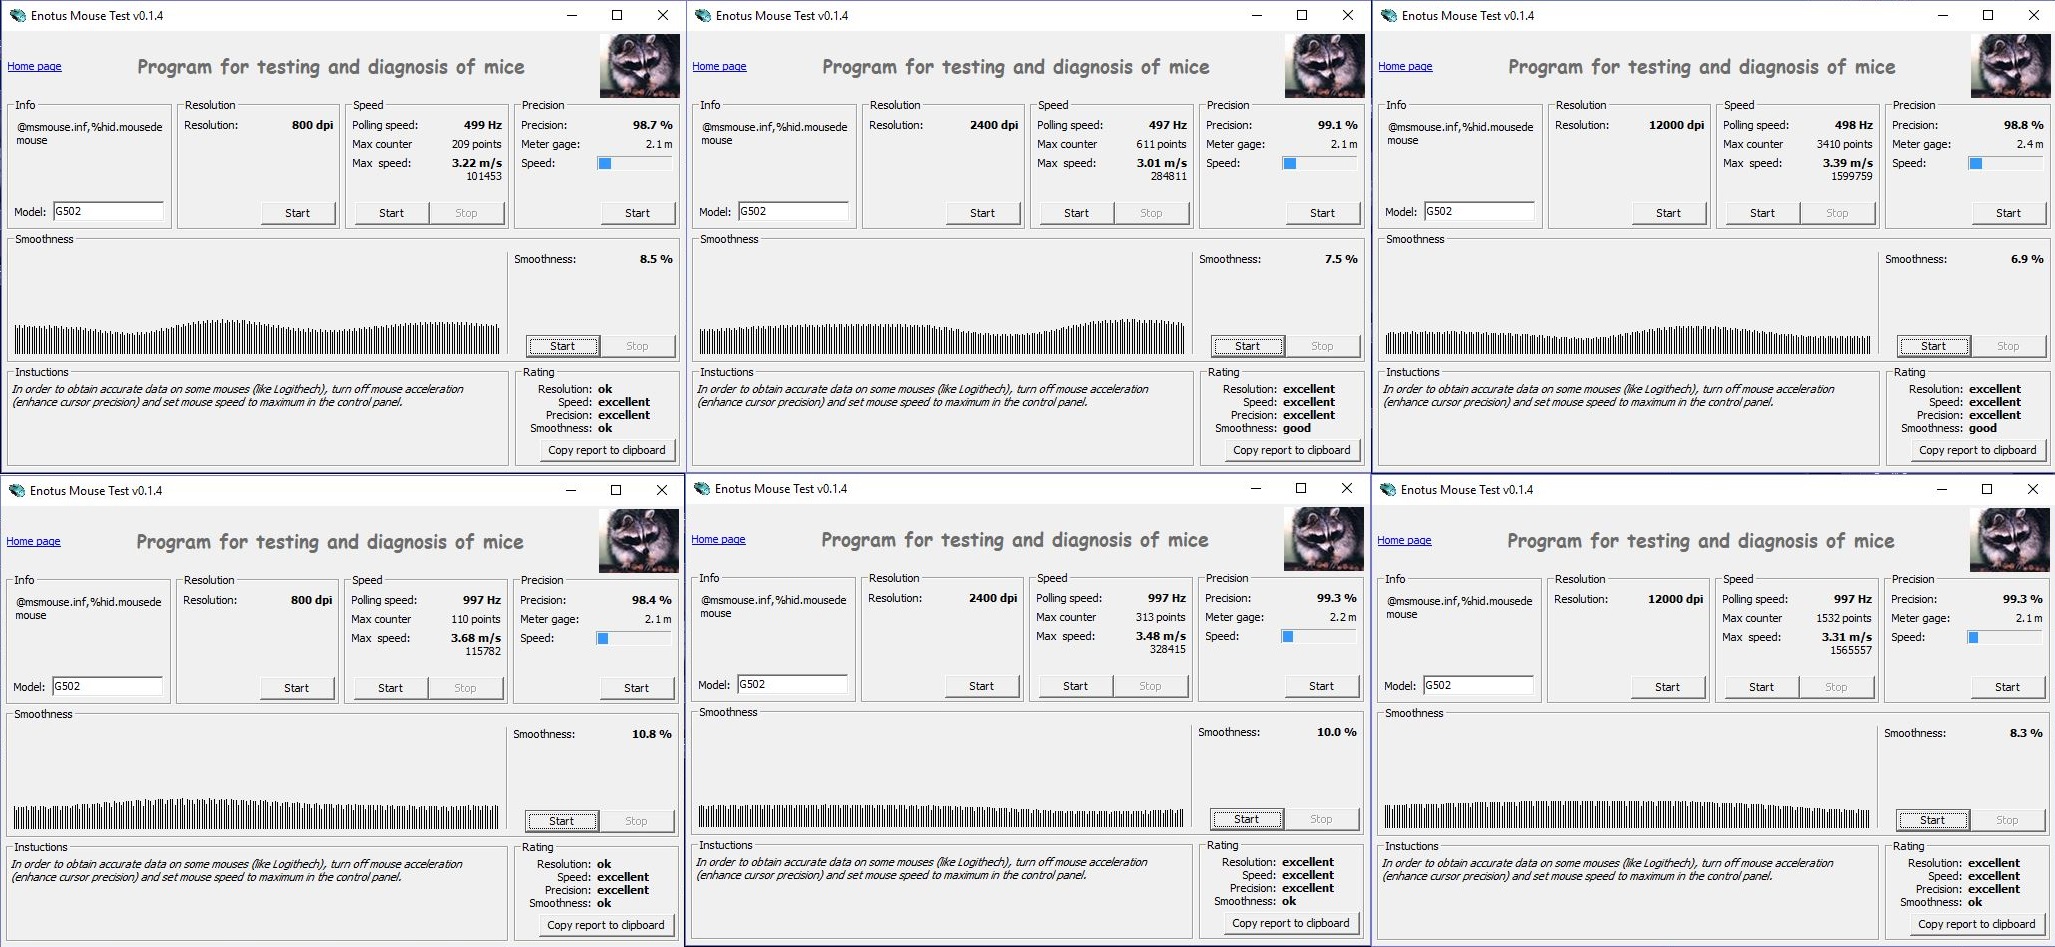The image size is (2055, 947).
Task: Open Home page link in the 499 Hz window
Action: (x=34, y=67)
